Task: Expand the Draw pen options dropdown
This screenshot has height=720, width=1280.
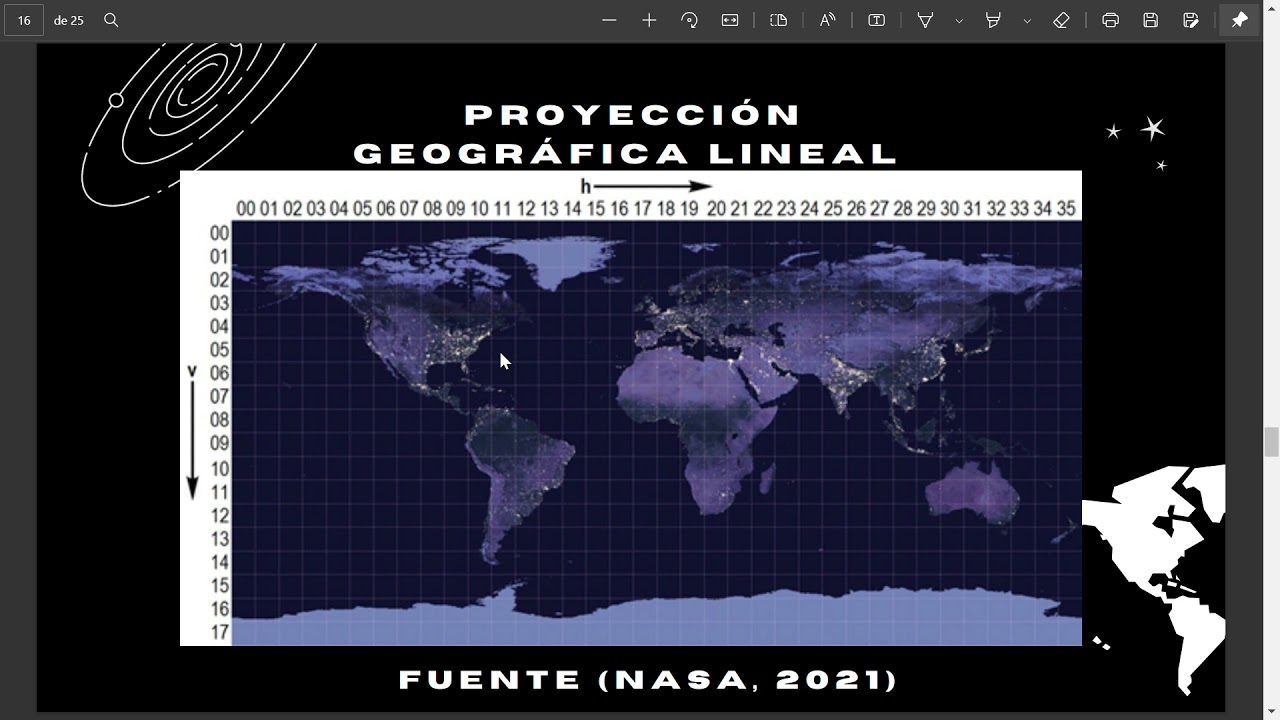Action: 959,20
